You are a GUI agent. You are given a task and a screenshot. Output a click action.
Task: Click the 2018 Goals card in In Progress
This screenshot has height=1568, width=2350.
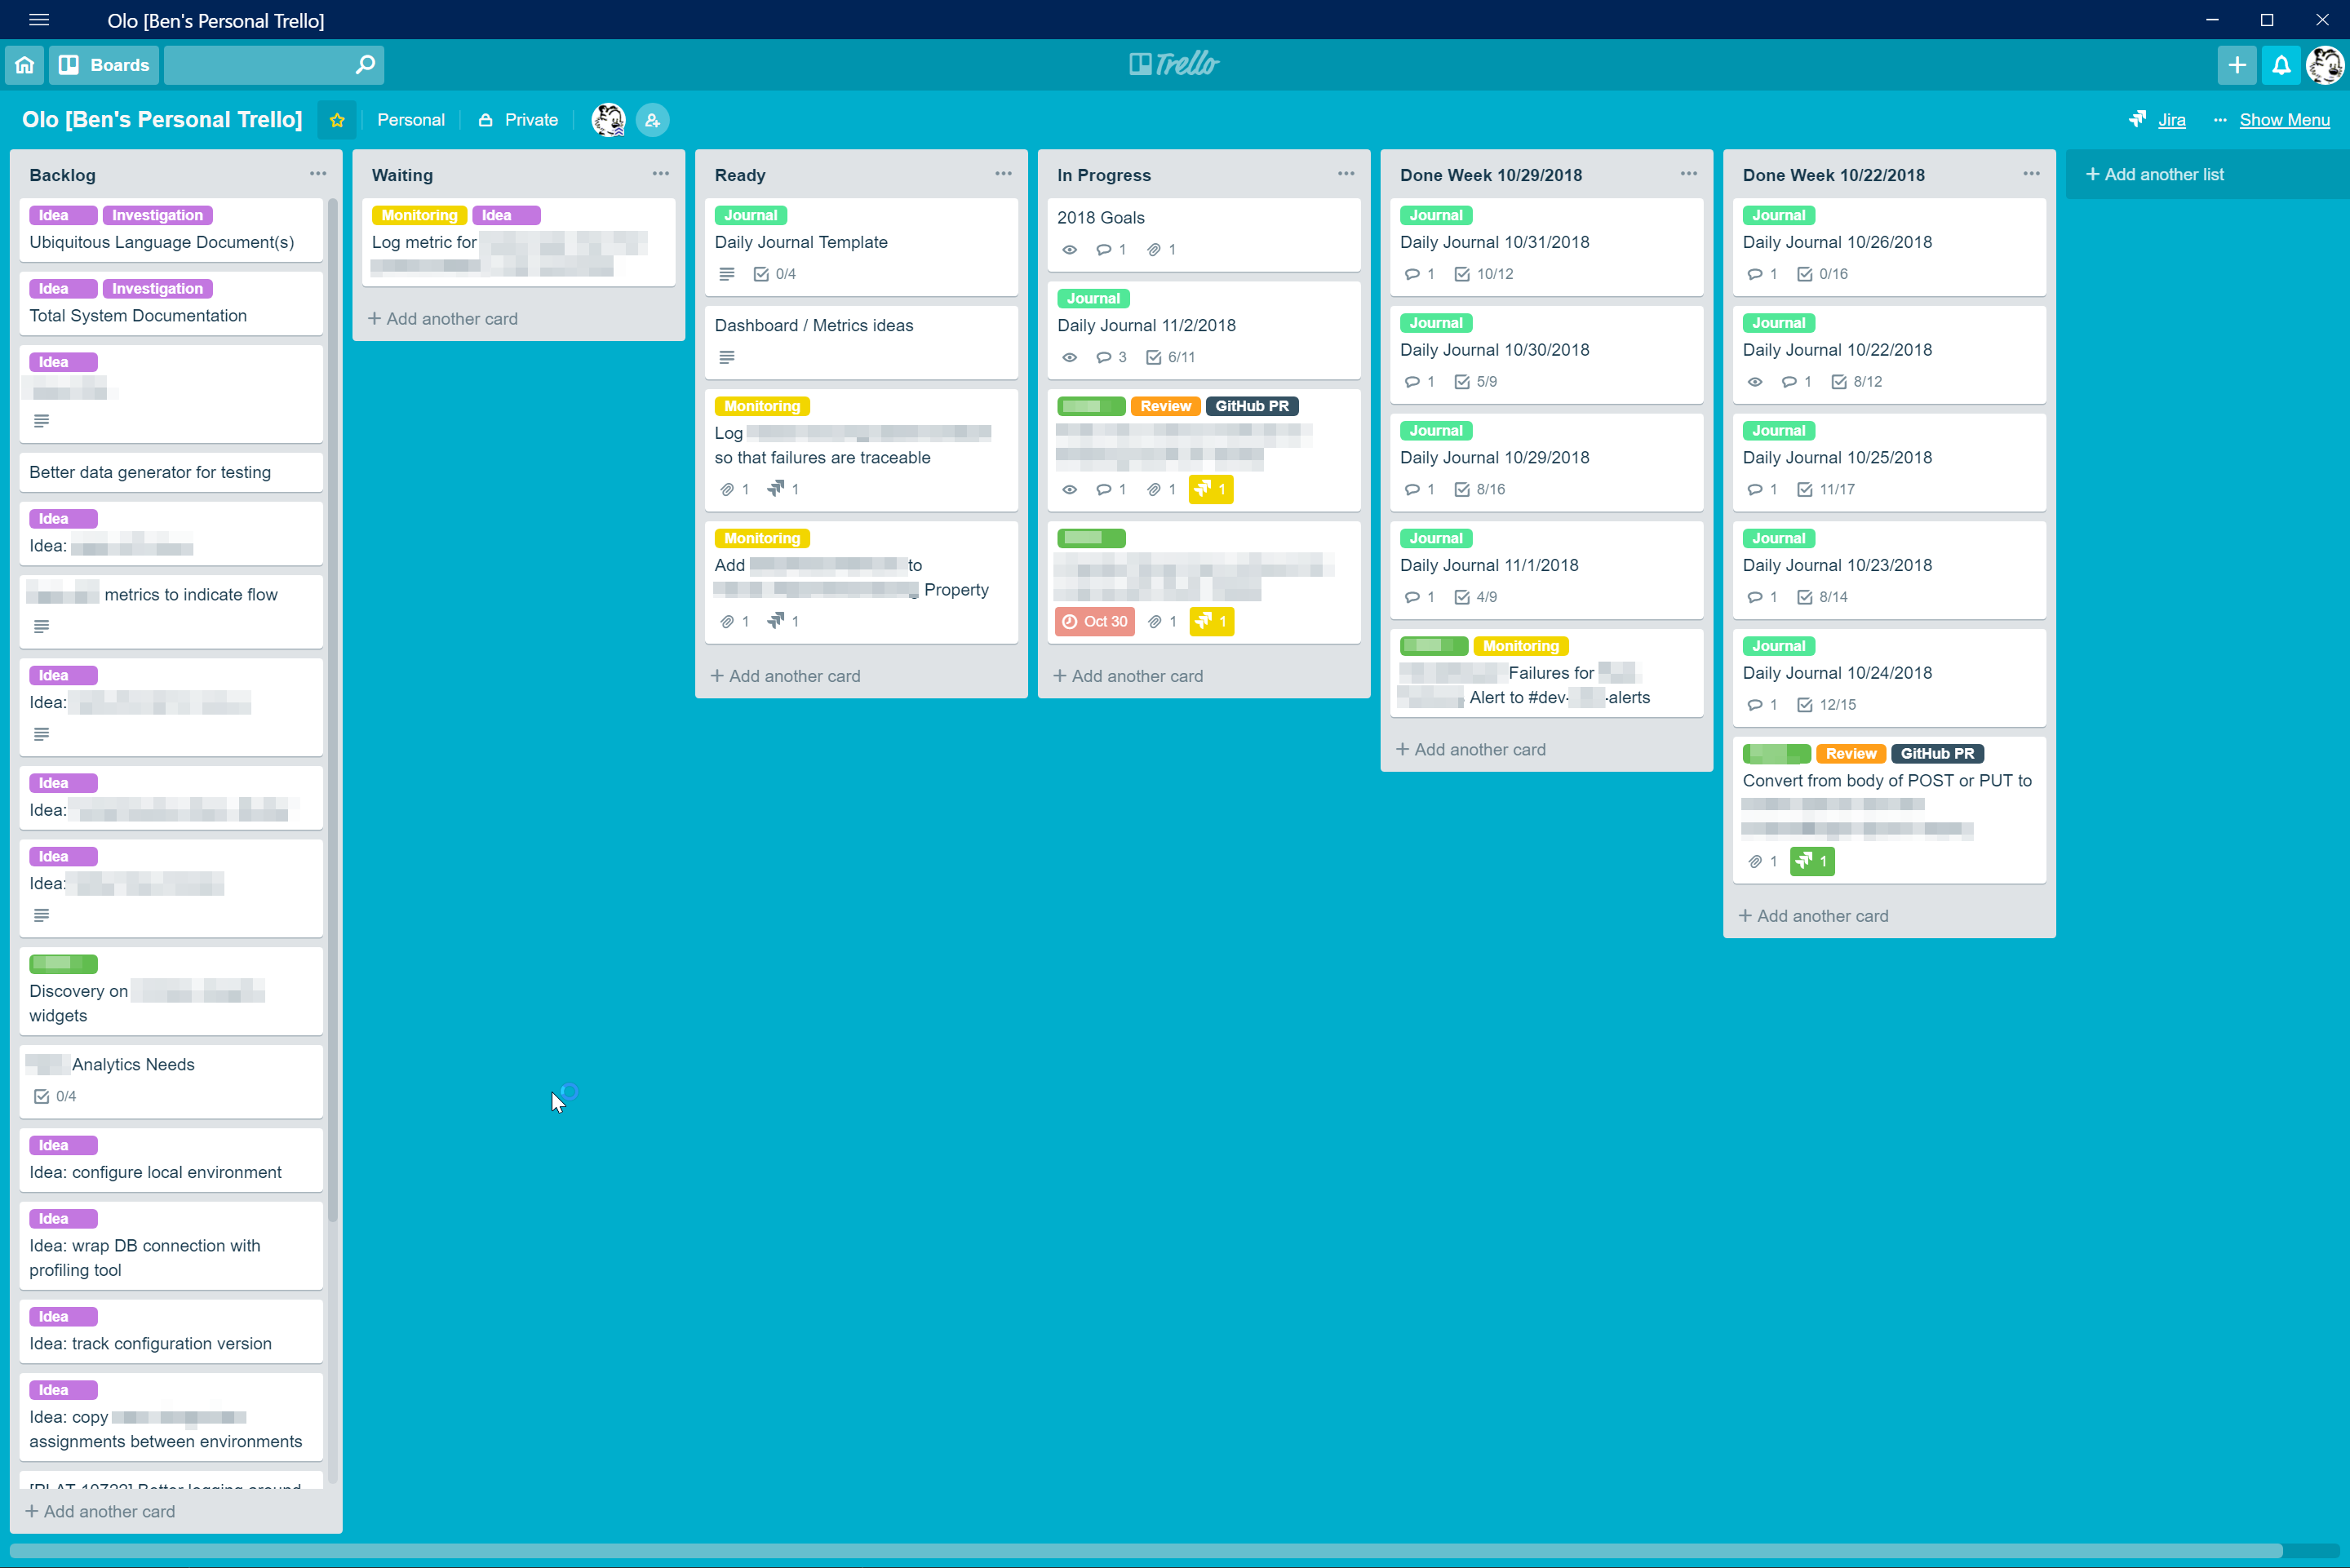pos(1204,231)
